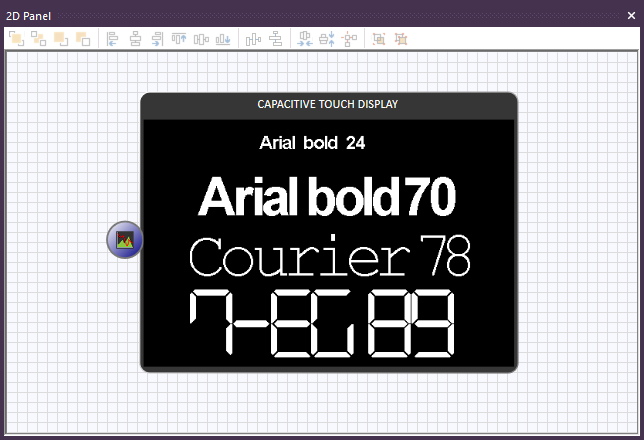Align selected objects to bottom edge
This screenshot has height=440, width=644.
point(223,39)
